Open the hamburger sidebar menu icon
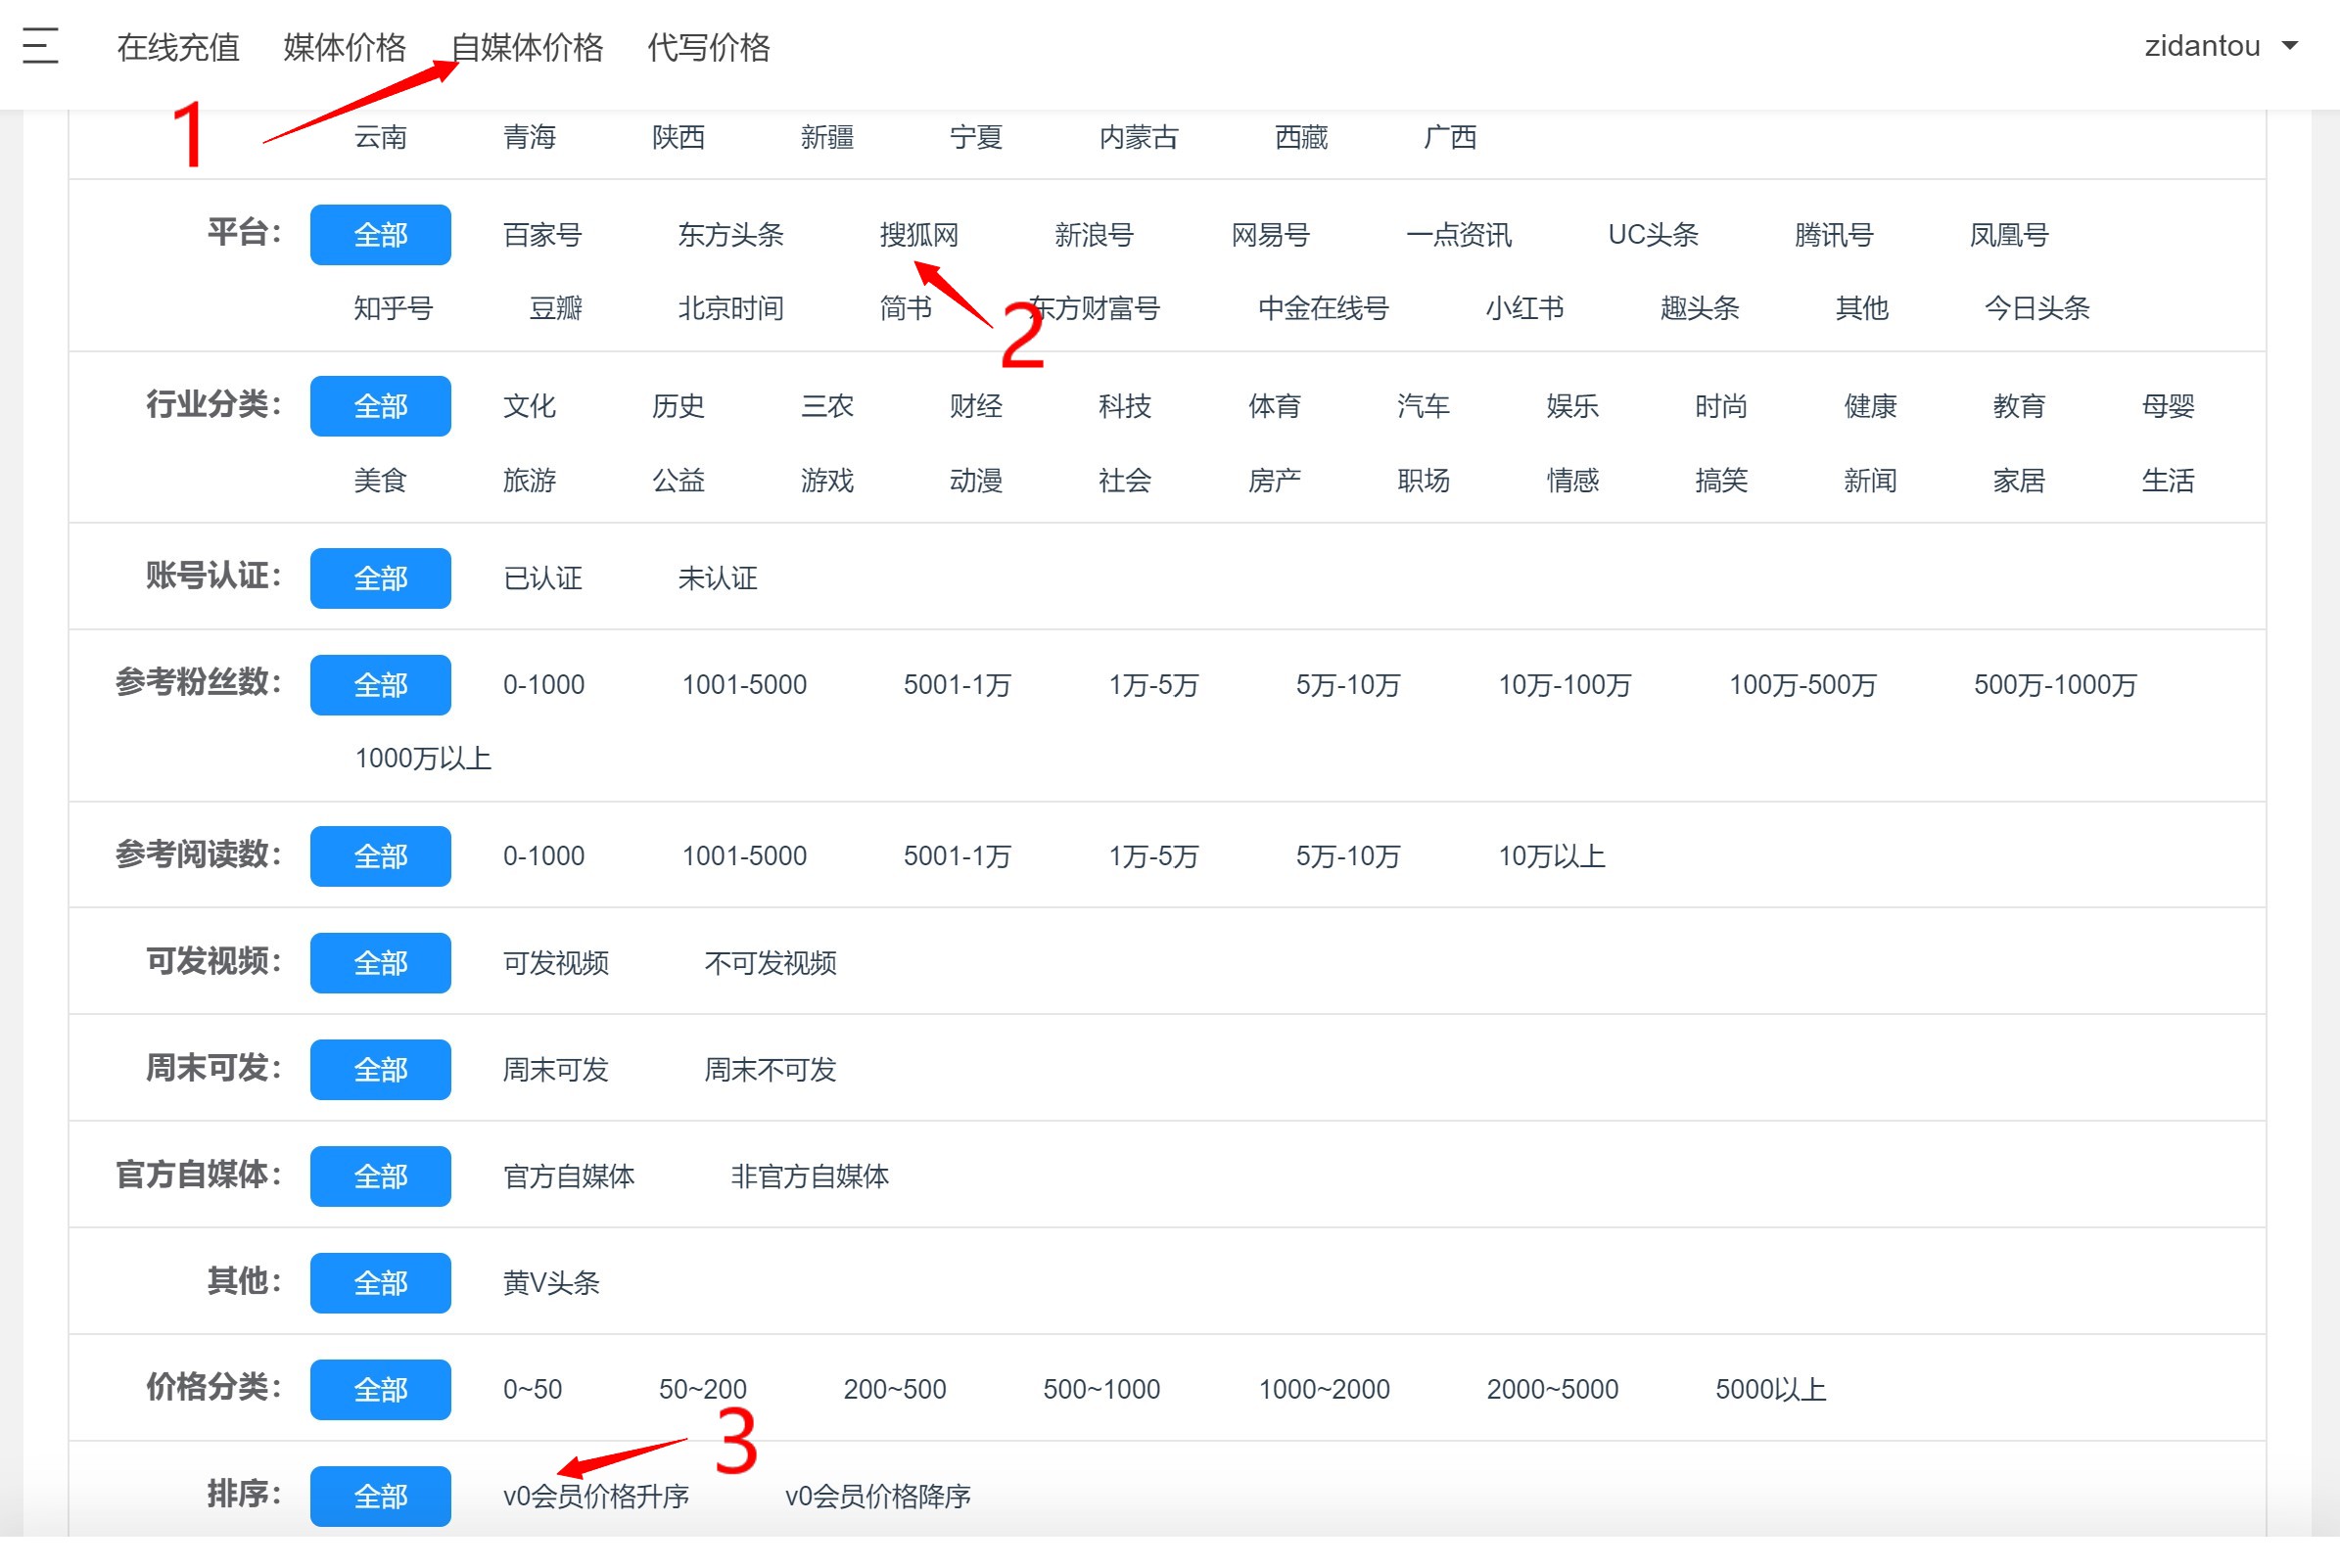The height and width of the screenshot is (1568, 2340). (40, 46)
